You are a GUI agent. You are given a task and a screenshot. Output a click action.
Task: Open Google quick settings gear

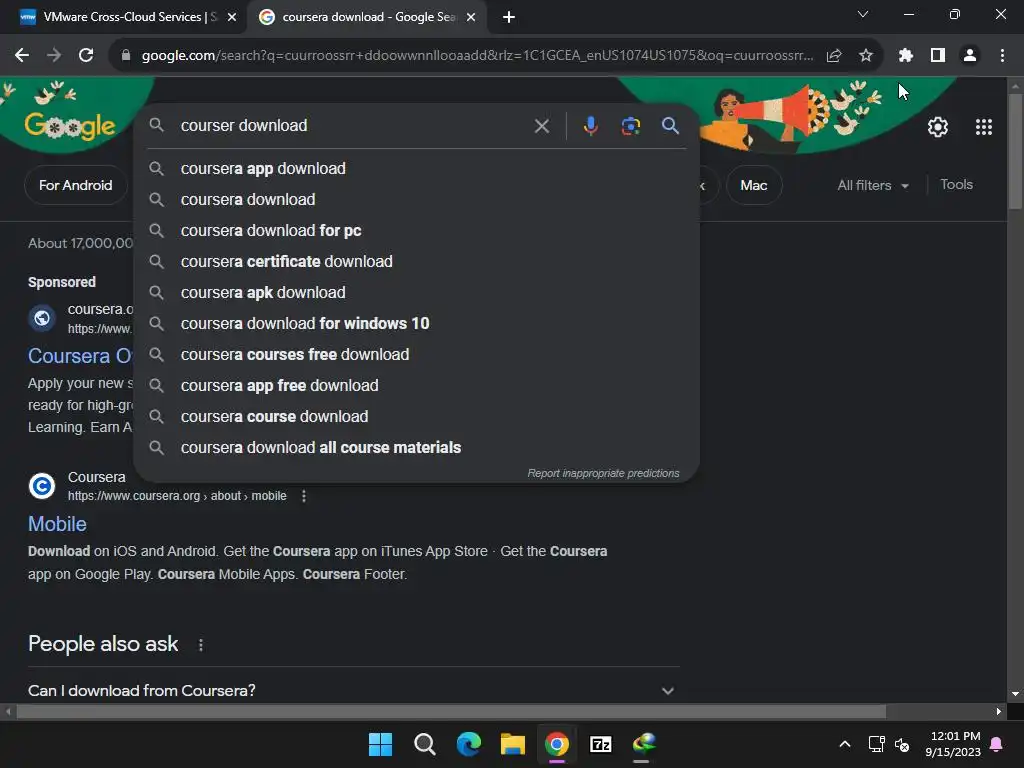click(x=938, y=127)
